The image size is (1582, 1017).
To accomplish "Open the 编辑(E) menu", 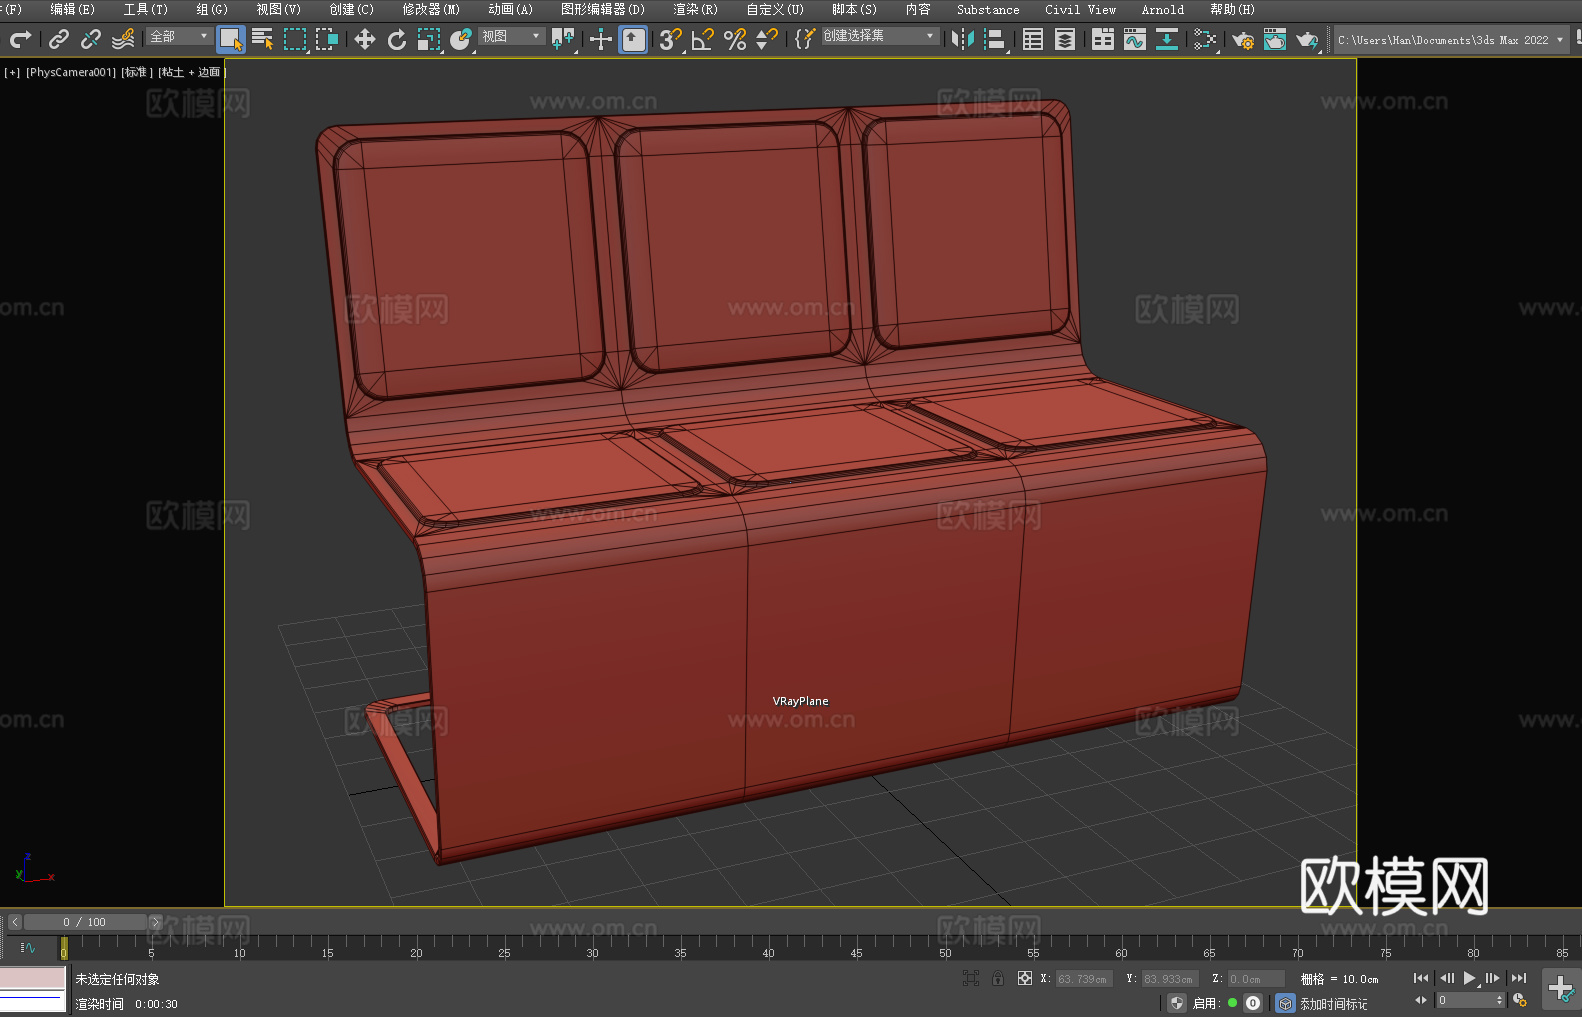I will pos(72,10).
